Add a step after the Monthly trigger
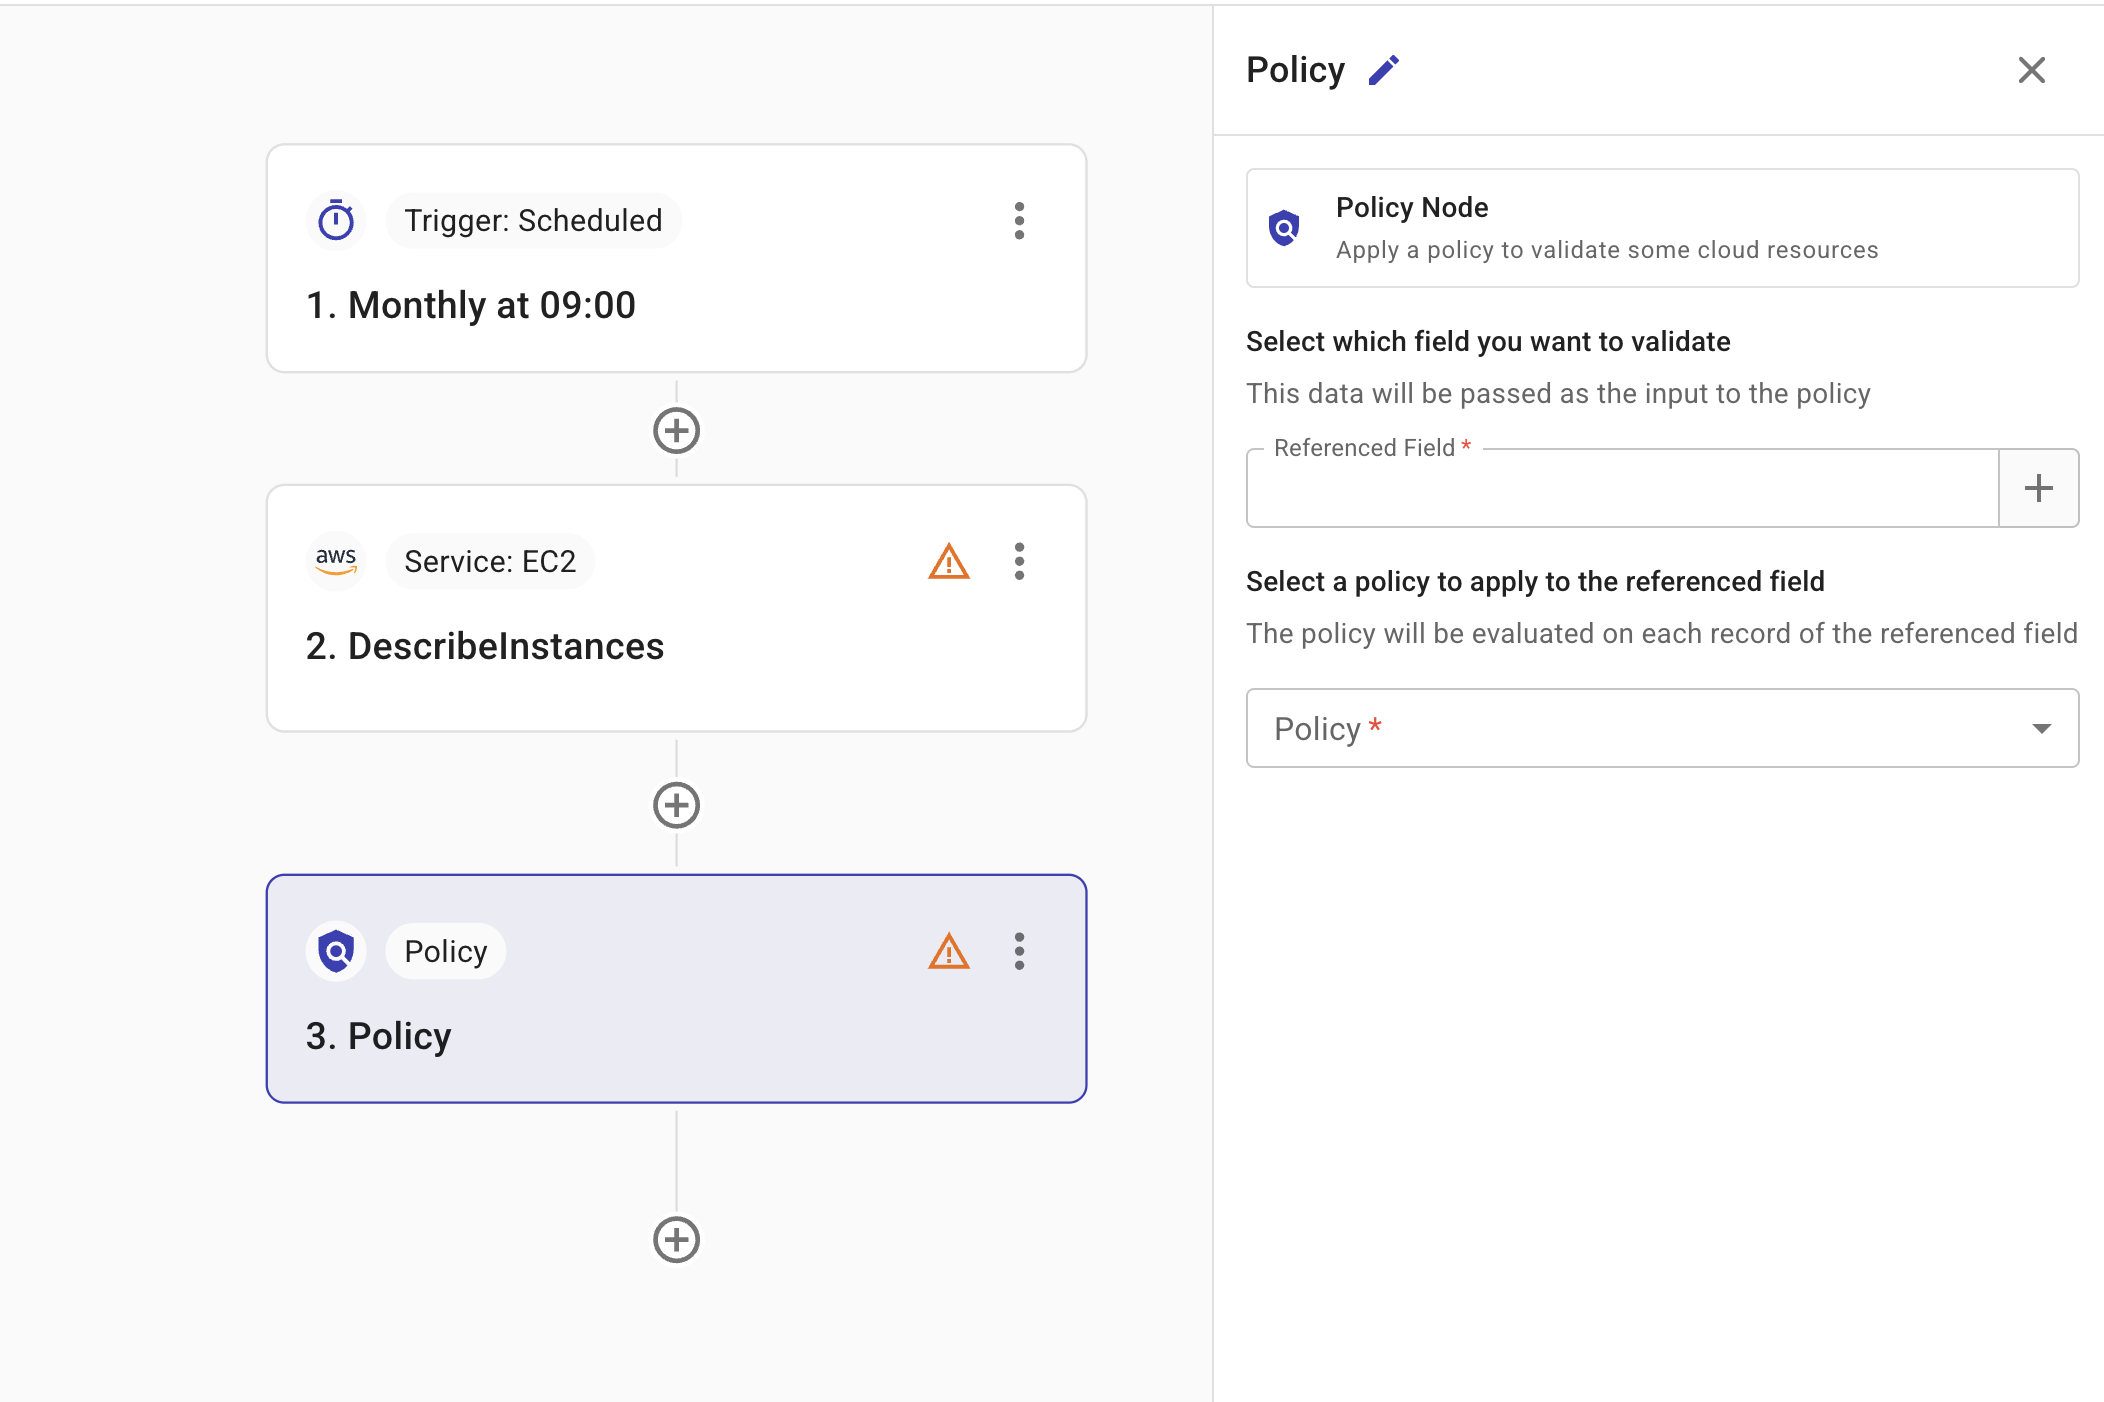 pyautogui.click(x=676, y=431)
